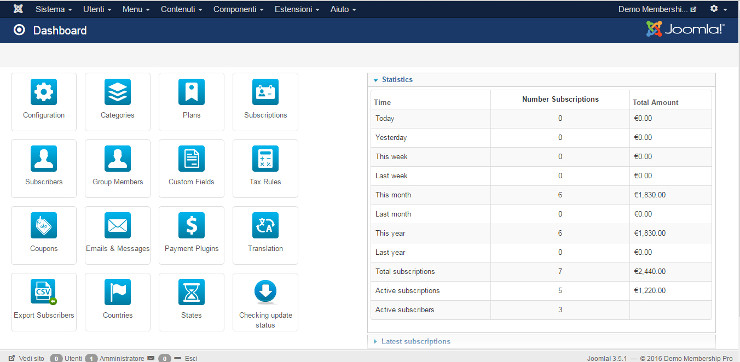The height and width of the screenshot is (362, 740).
Task: Select the This year row label
Action: 390,233
